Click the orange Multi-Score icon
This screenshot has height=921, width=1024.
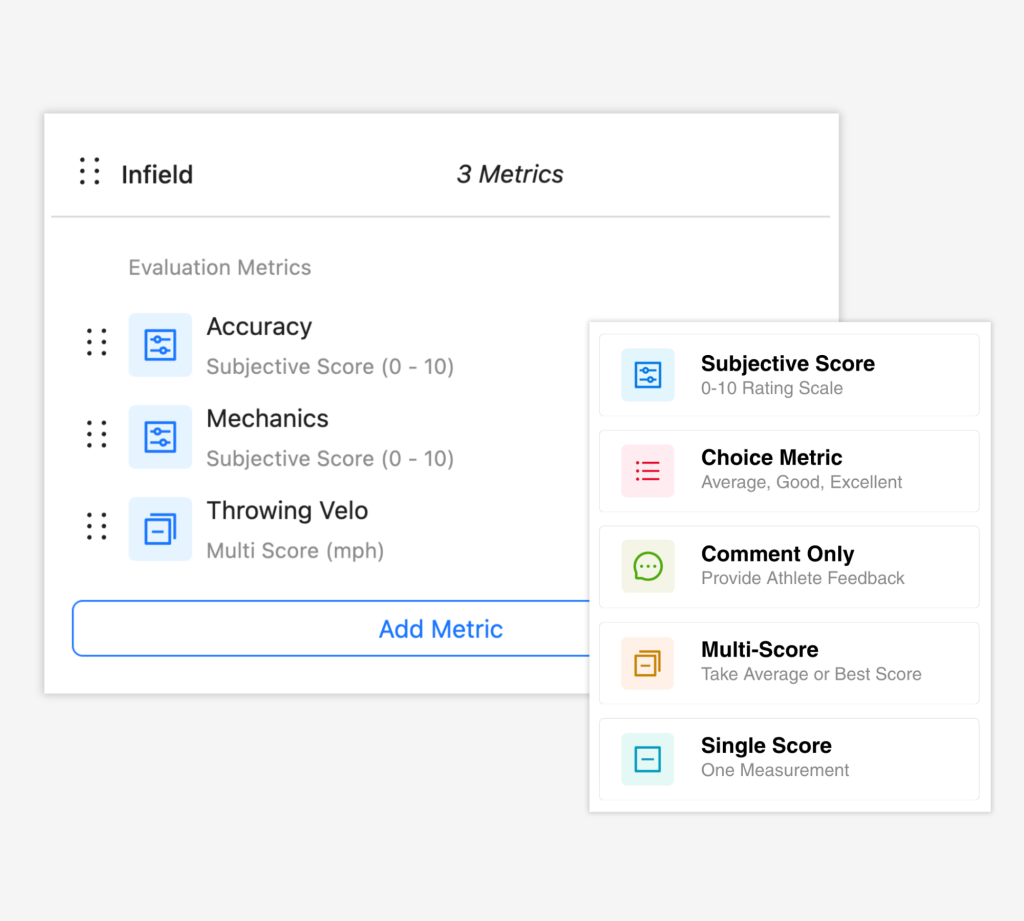click(647, 663)
